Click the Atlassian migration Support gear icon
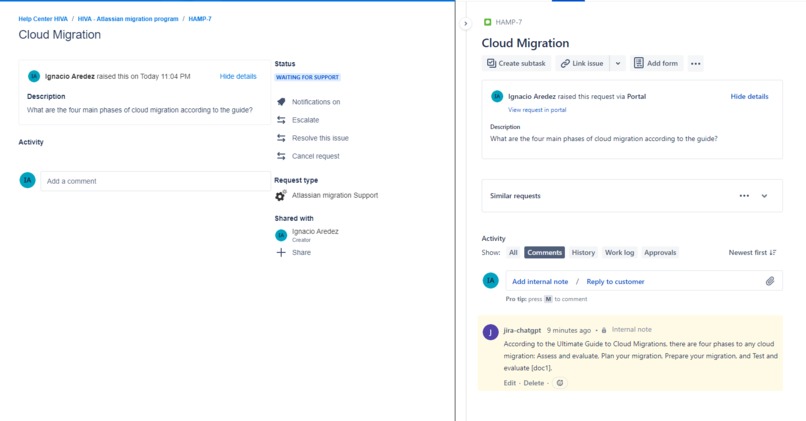 click(x=280, y=195)
